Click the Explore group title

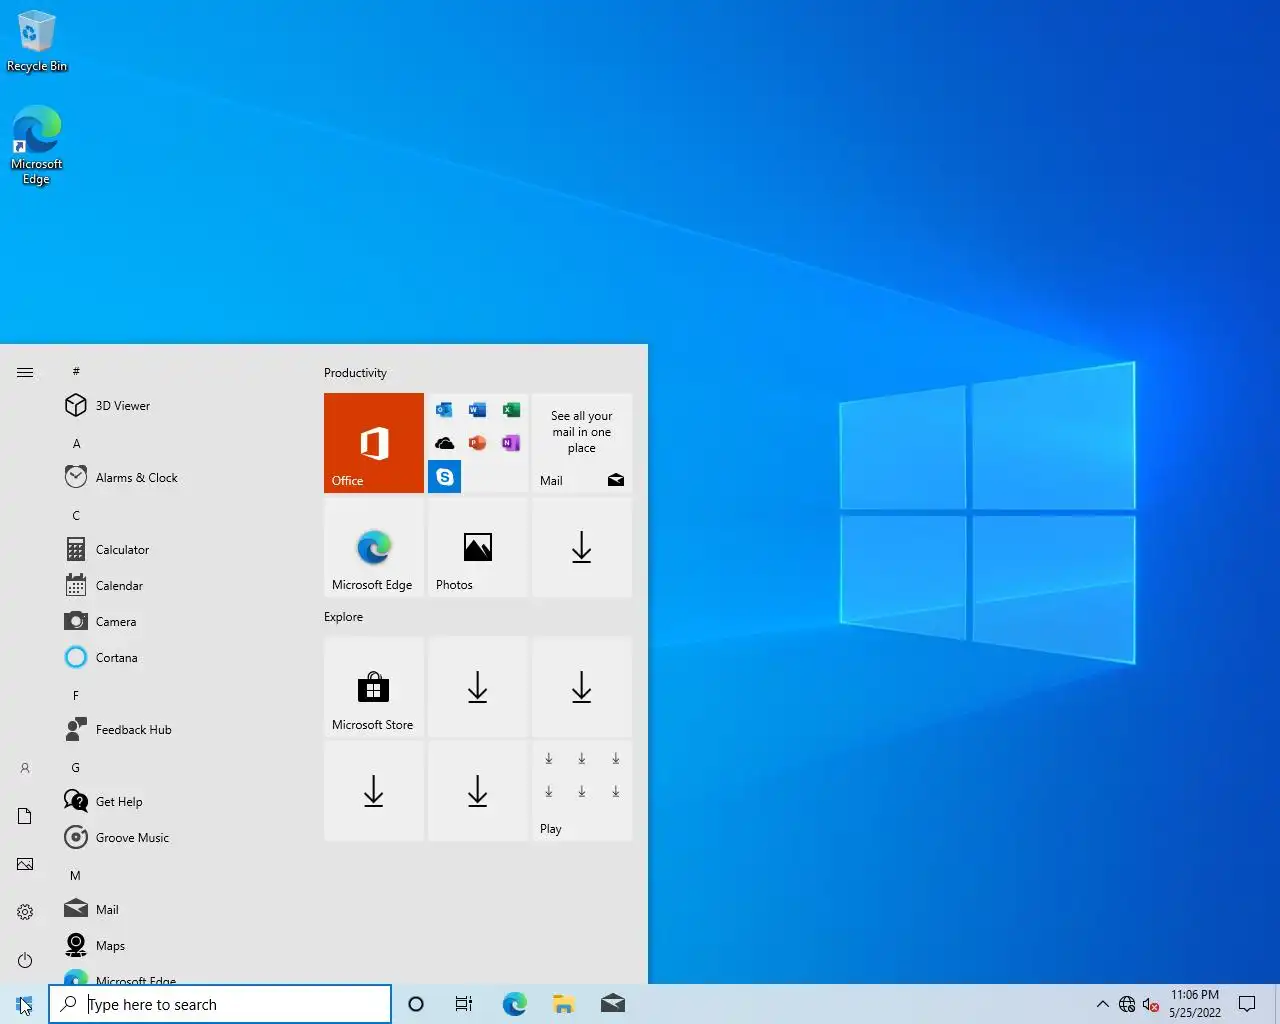pos(343,617)
